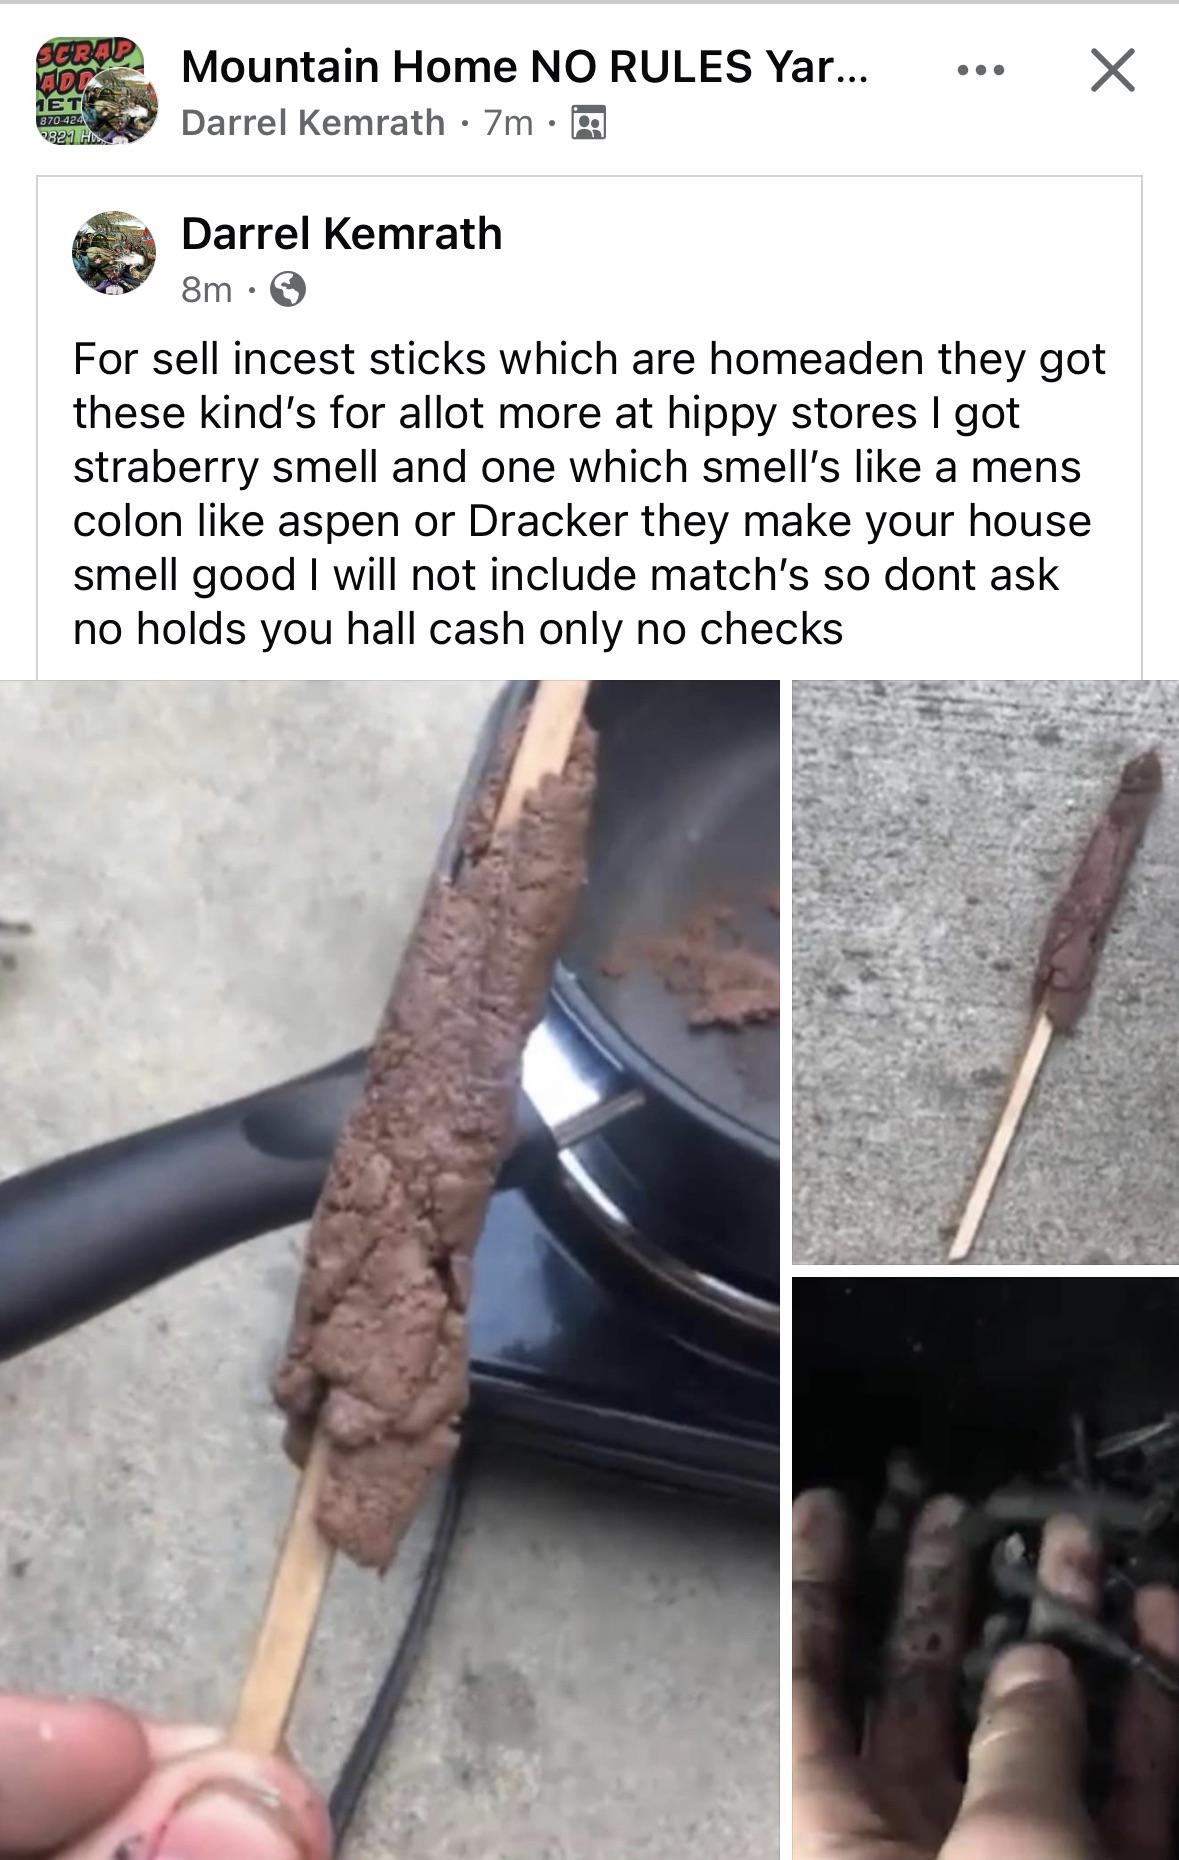Viewport: 1179px width, 1860px height.
Task: Click the 7m timestamp in the header
Action: 508,123
